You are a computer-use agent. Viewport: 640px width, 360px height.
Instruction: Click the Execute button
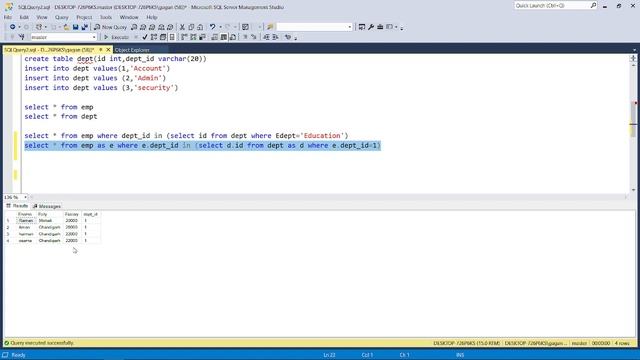[117, 37]
